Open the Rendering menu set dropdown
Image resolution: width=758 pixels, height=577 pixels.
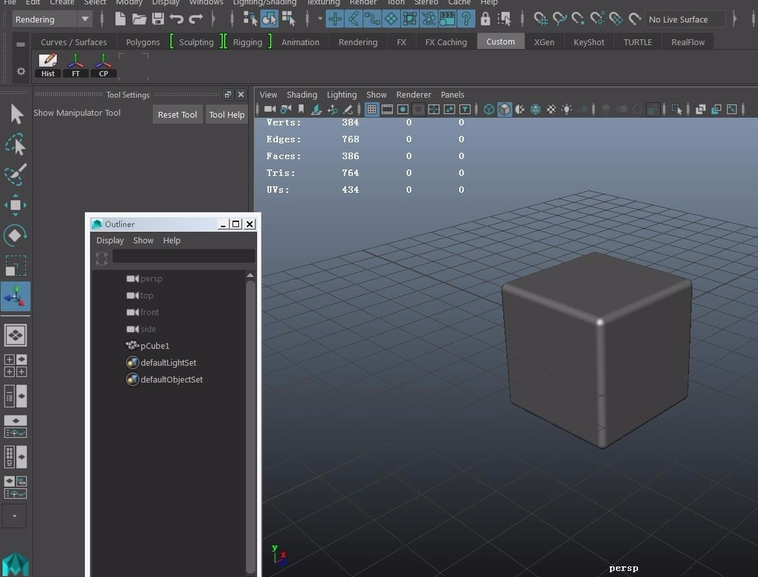pyautogui.click(x=52, y=19)
